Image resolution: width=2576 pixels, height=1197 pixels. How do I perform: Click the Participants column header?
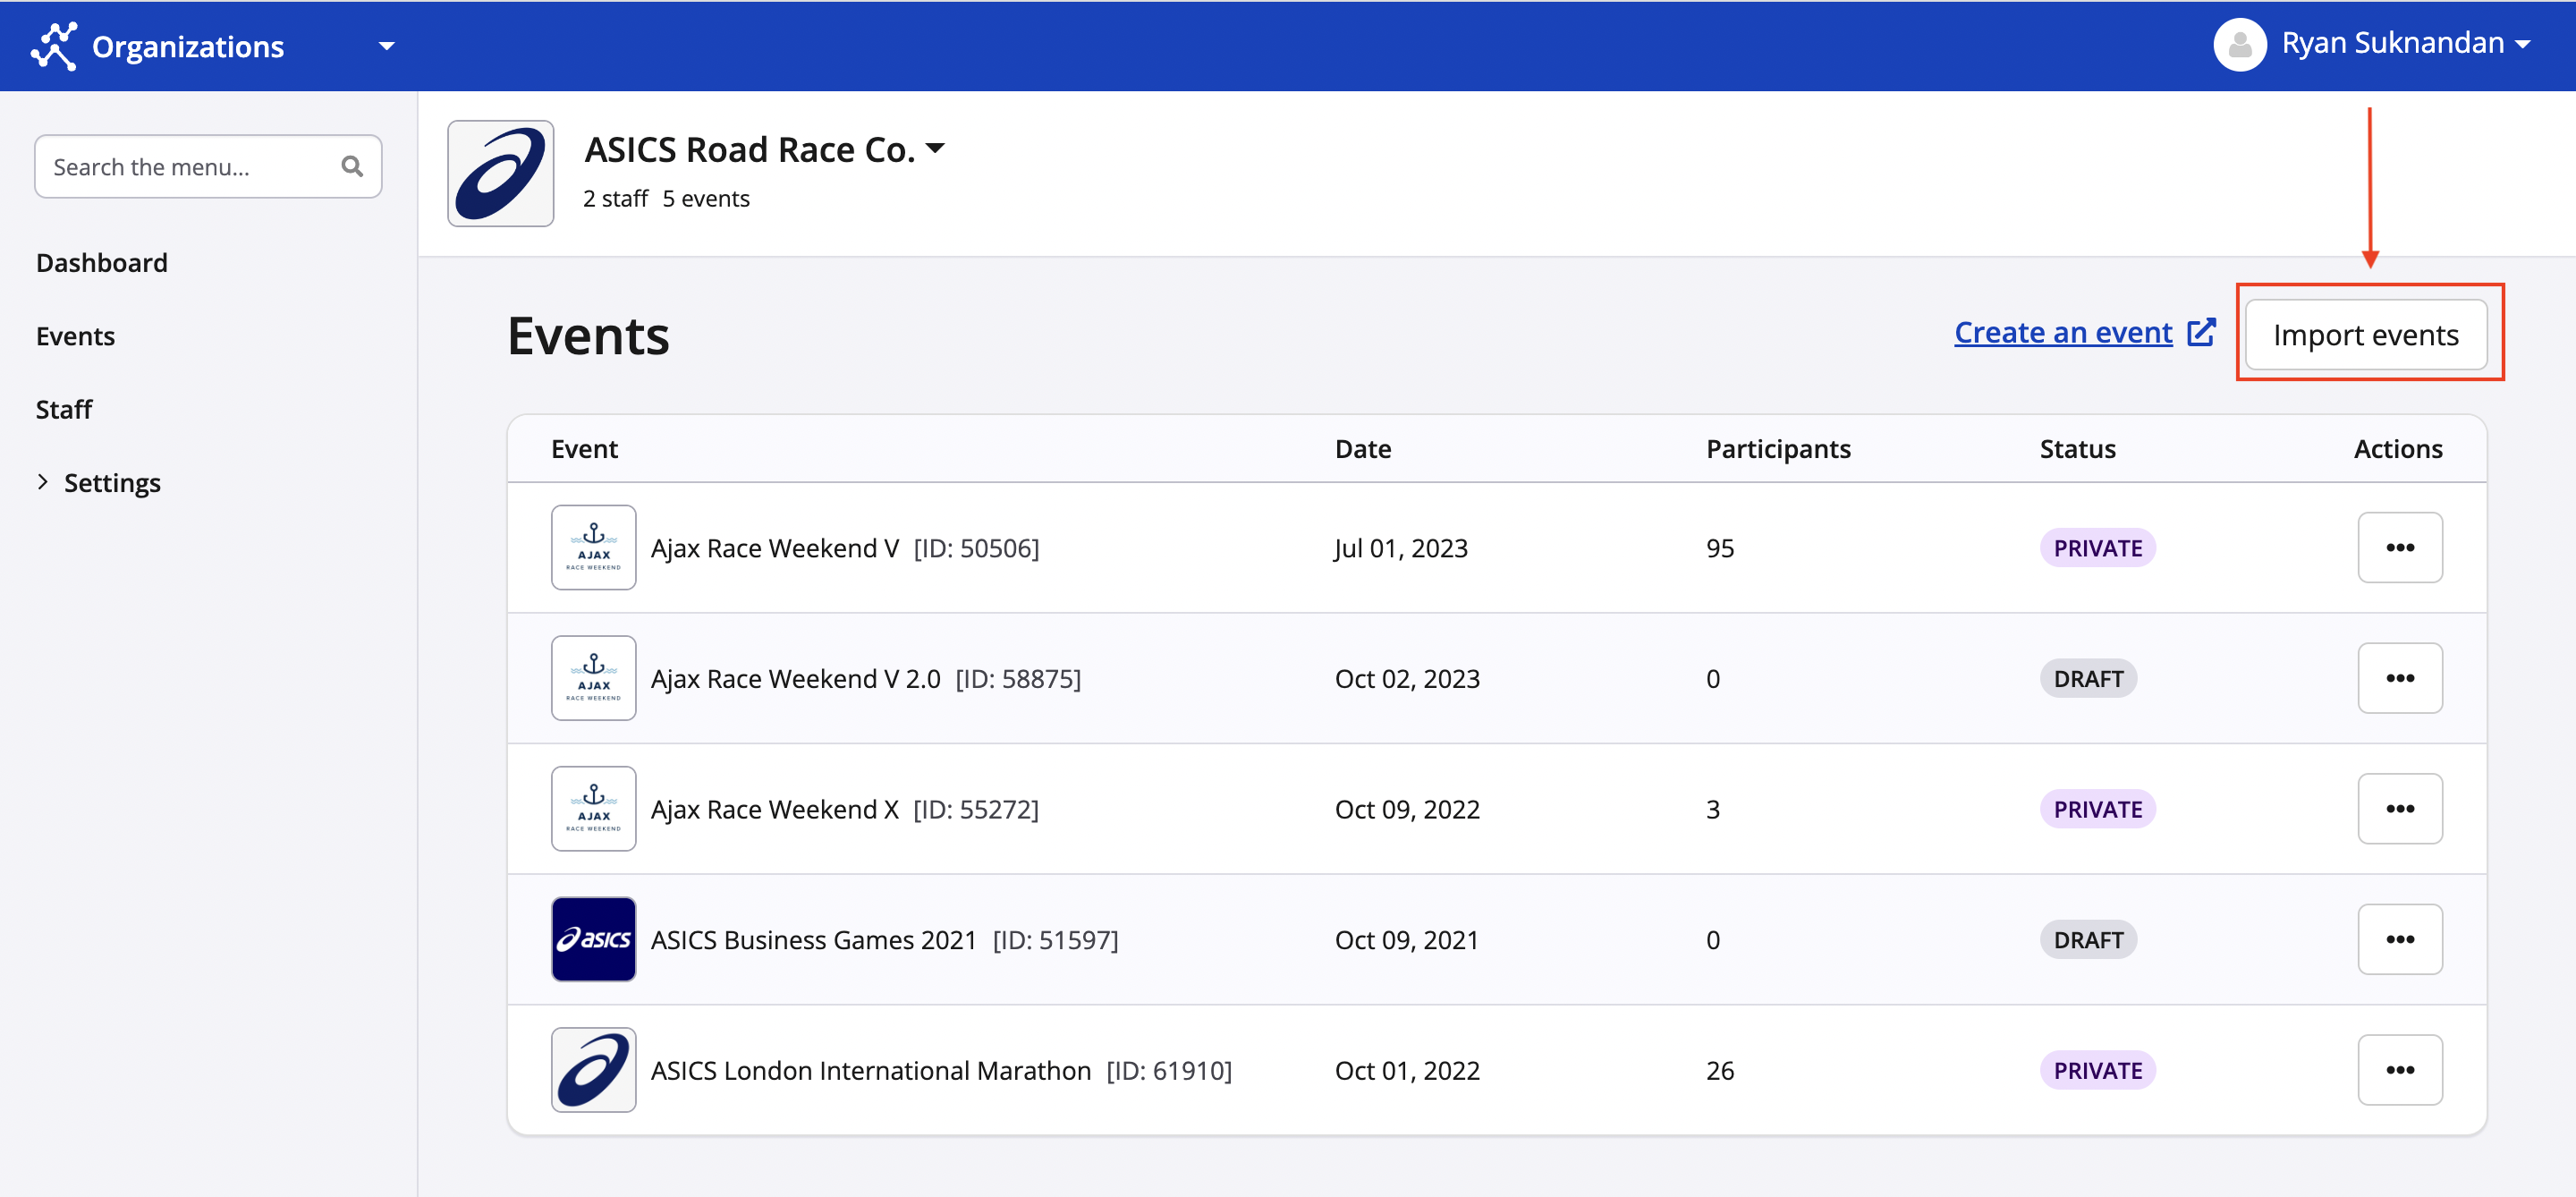tap(1778, 449)
